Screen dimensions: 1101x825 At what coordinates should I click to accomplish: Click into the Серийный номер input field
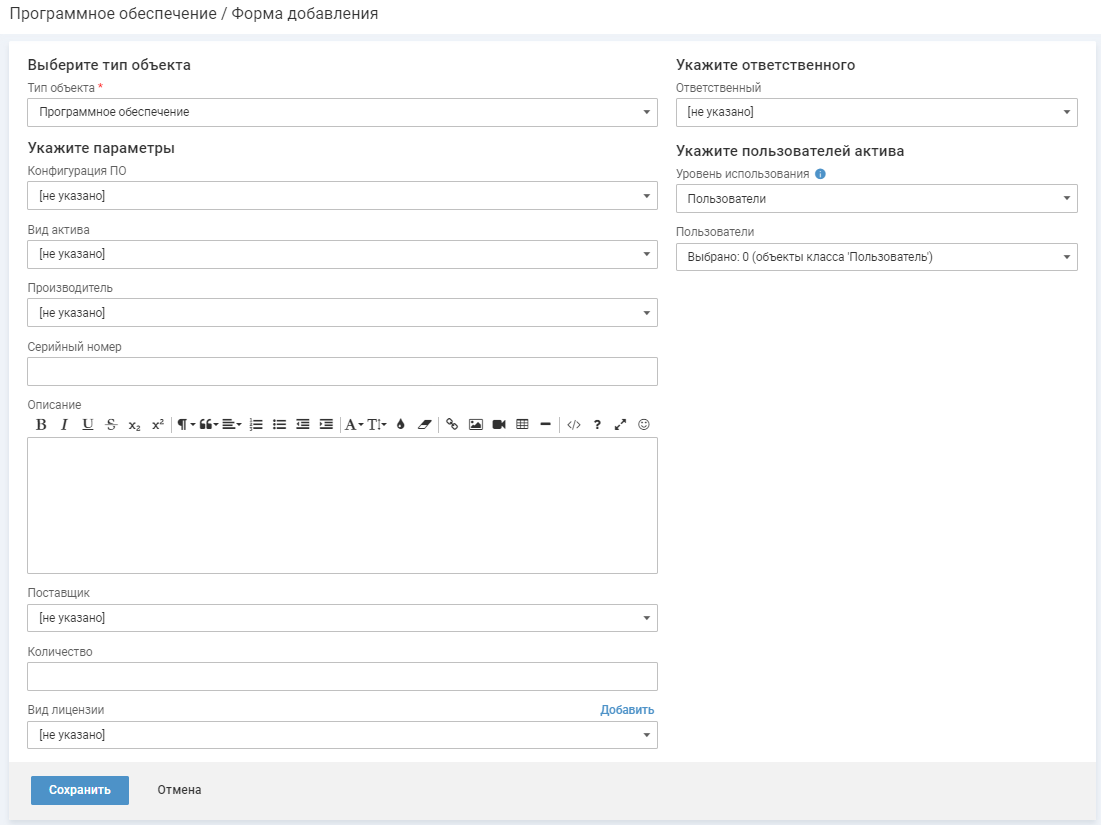342,372
